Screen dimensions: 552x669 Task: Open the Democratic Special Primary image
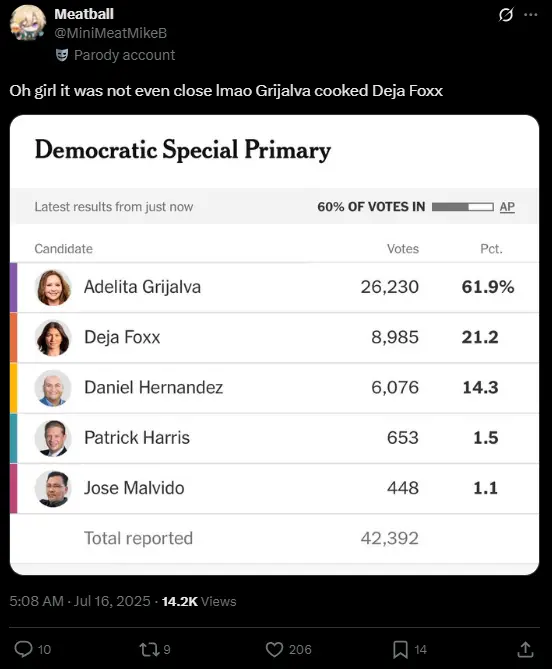tap(274, 345)
